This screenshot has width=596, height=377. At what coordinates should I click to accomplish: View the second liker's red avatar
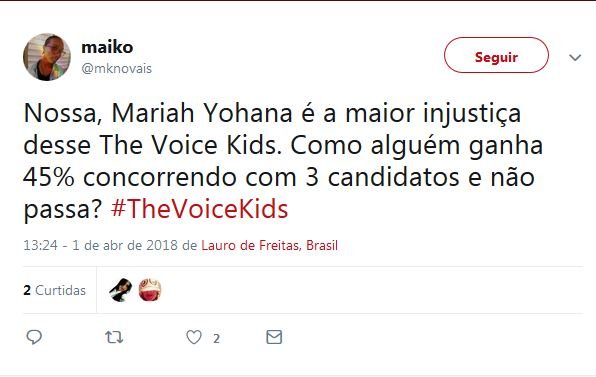pos(150,290)
